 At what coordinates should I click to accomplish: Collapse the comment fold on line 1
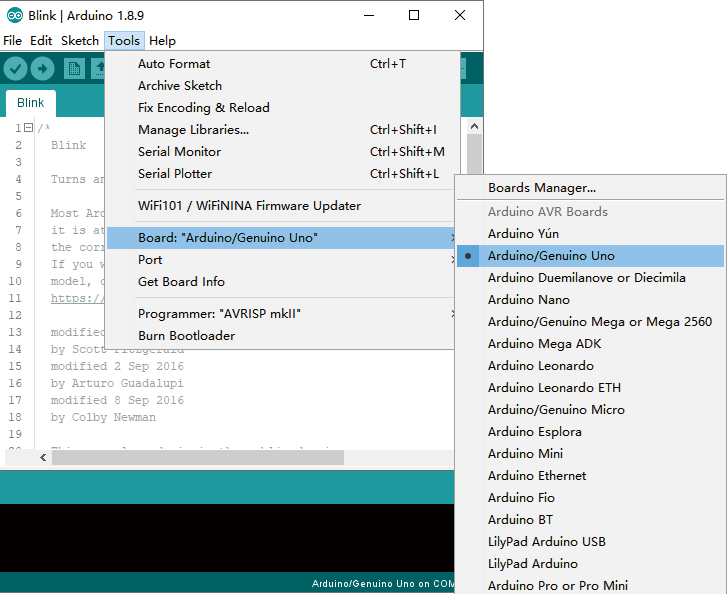28,128
